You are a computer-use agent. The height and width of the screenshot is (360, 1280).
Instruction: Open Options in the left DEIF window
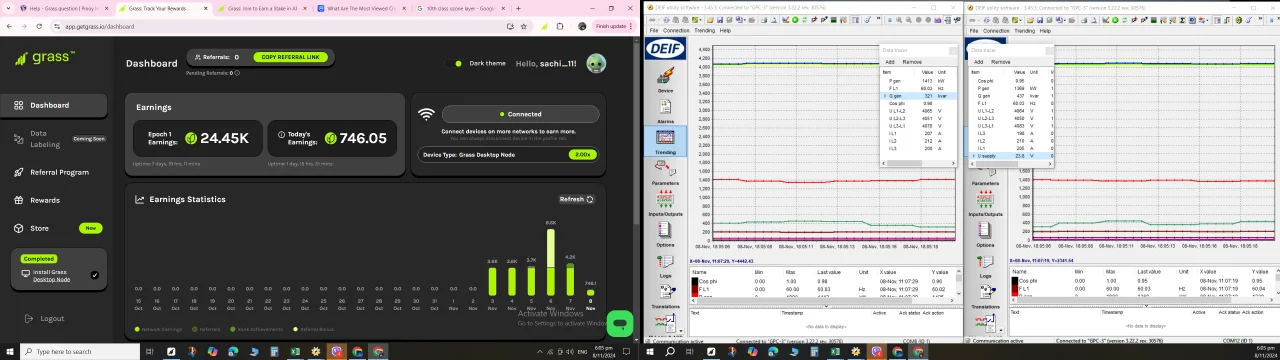665,234
